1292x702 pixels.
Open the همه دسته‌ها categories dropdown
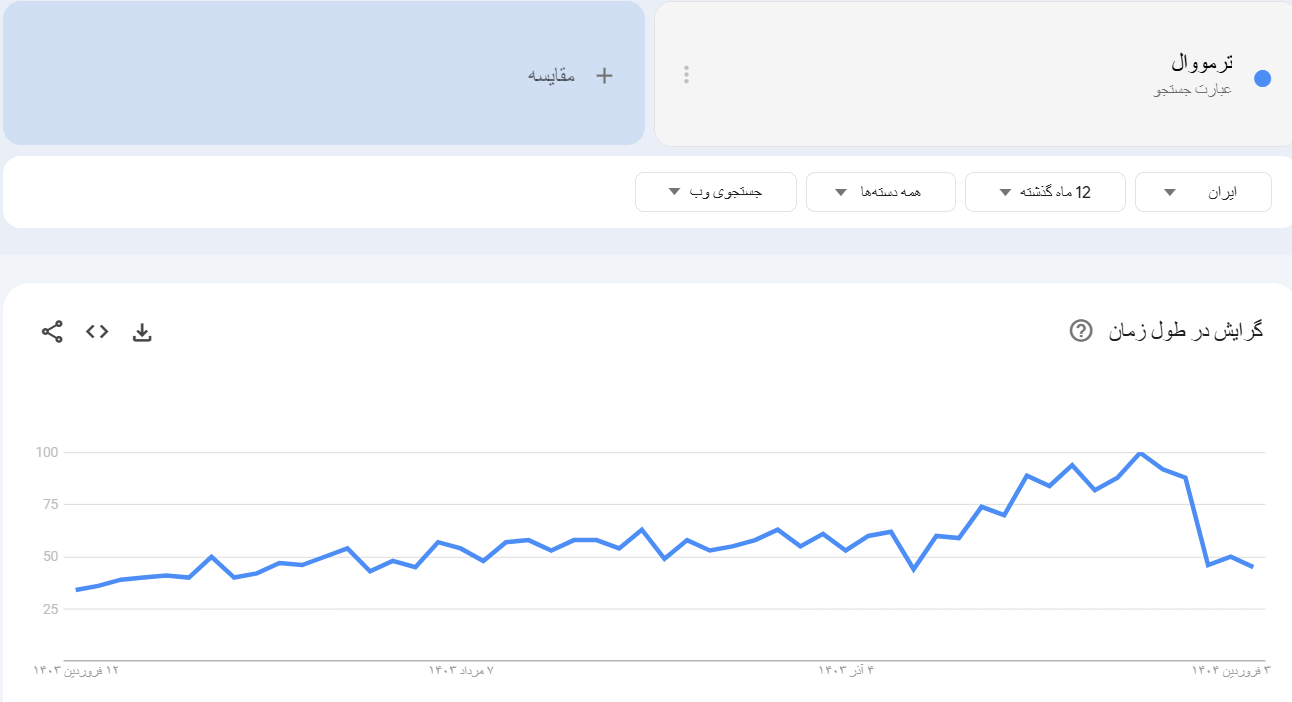pyautogui.click(x=880, y=191)
